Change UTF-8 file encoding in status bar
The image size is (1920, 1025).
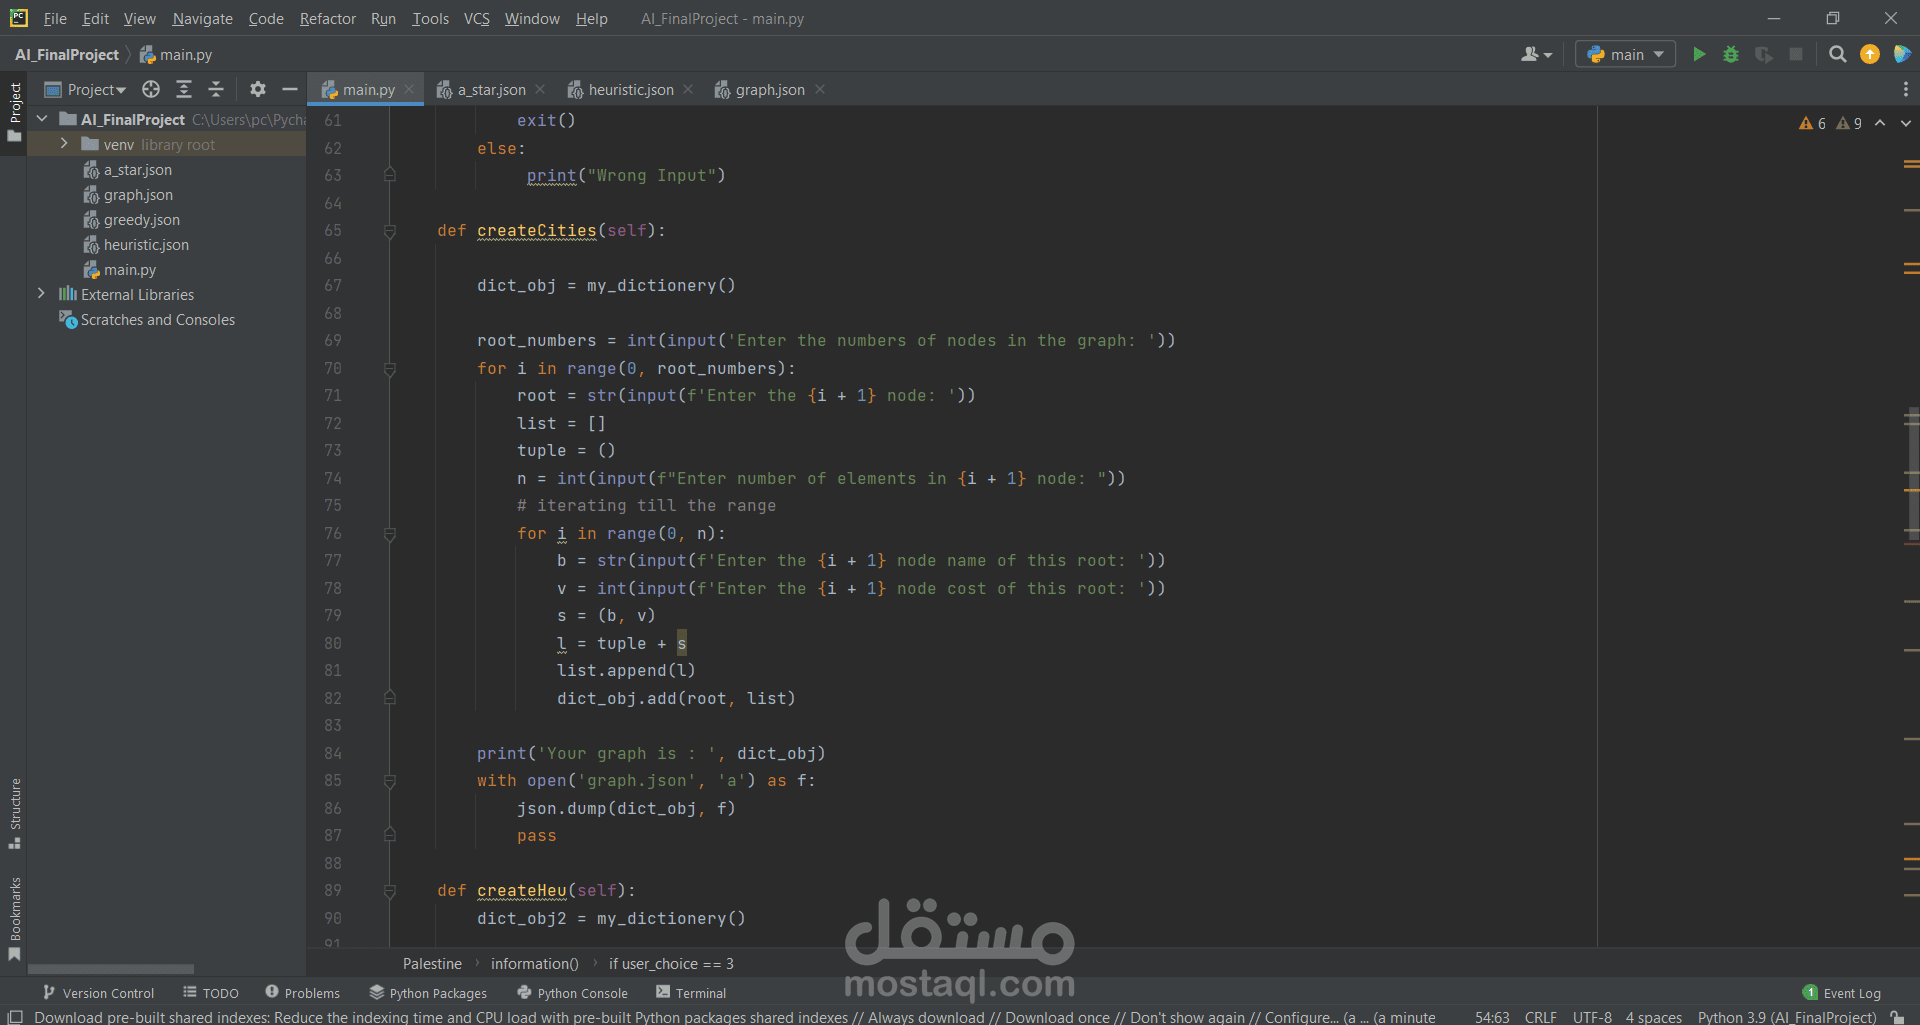[x=1592, y=1017]
